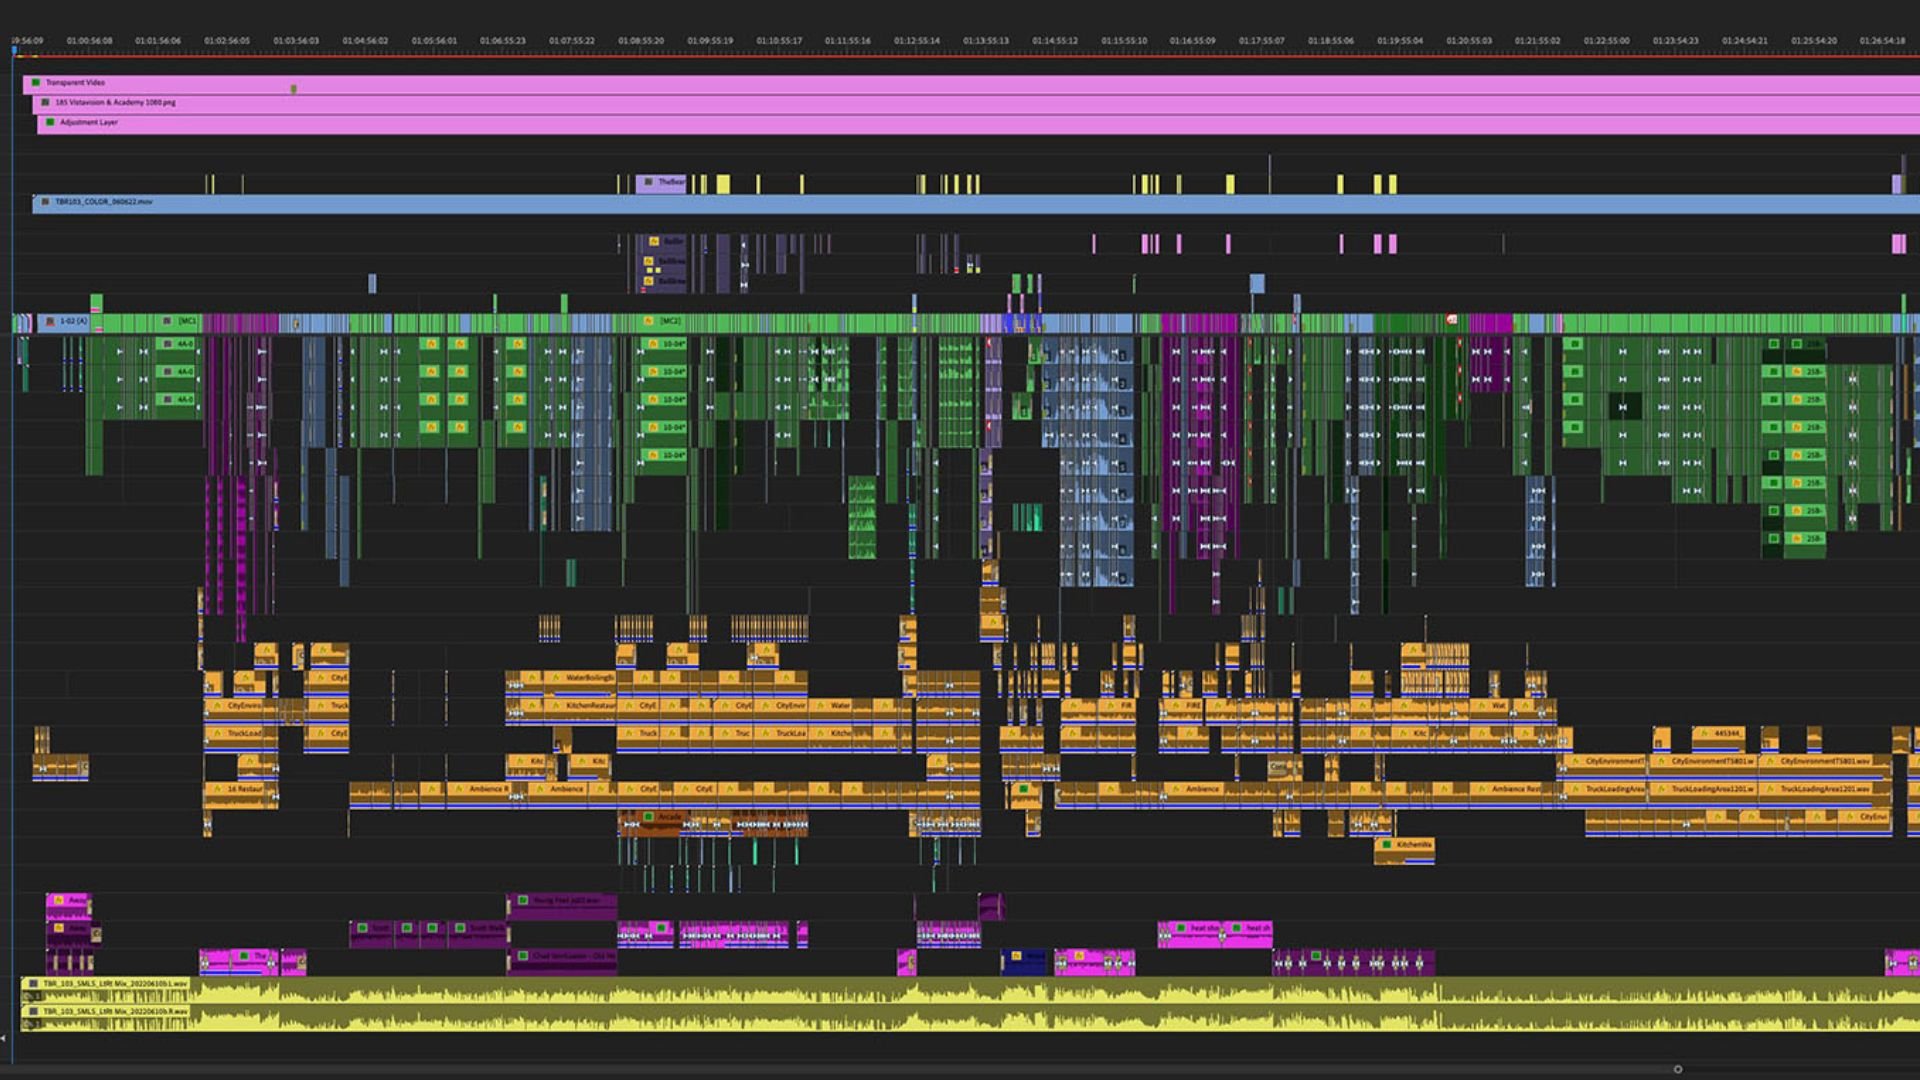Toggle the fx badge on the Transparent Video clip
This screenshot has height=1080, width=1920.
click(x=34, y=82)
